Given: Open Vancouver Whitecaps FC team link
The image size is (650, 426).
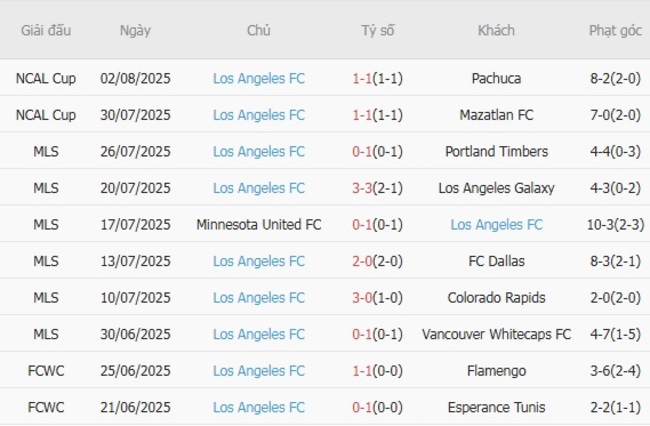Looking at the screenshot, I should 496,334.
